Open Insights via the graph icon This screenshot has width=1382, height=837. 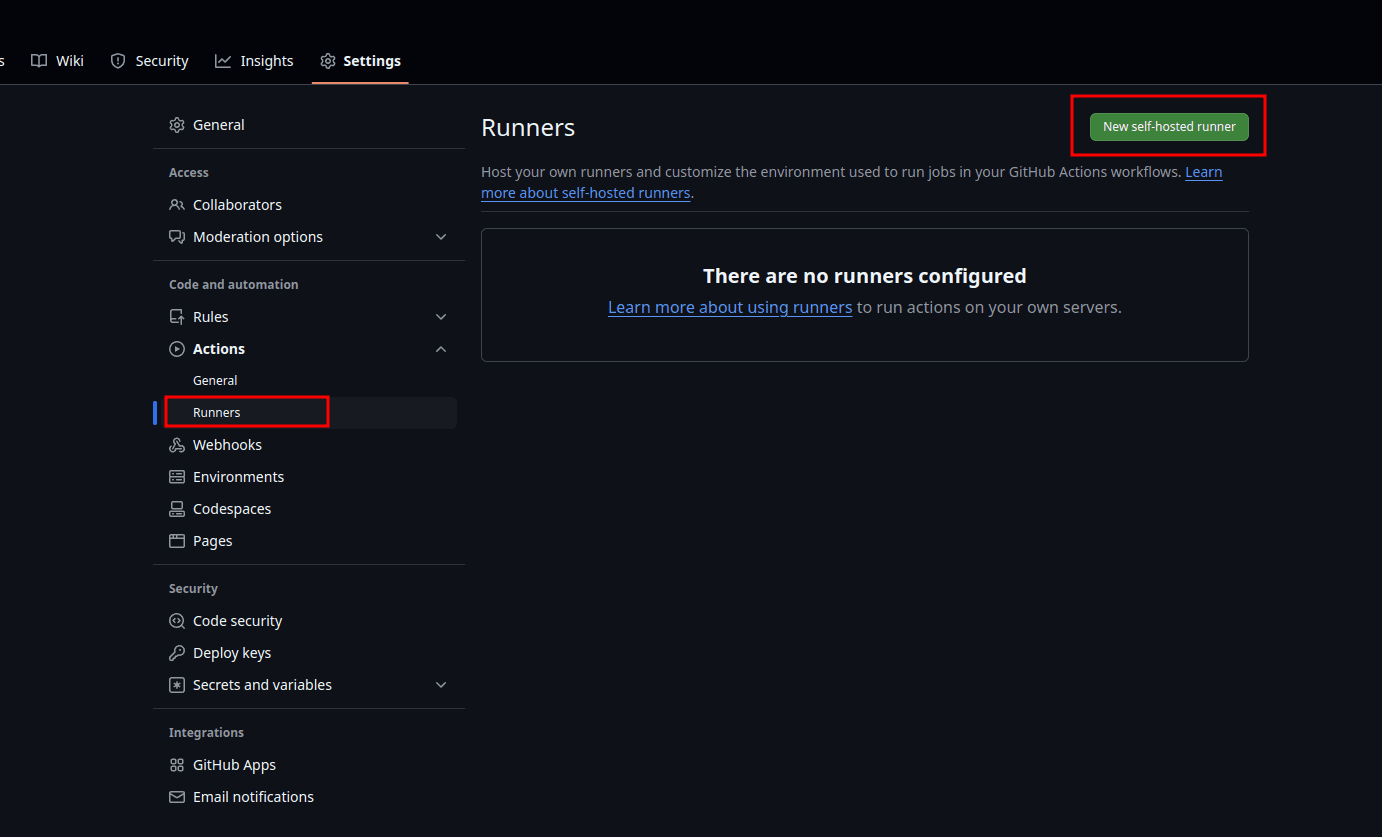pos(222,60)
